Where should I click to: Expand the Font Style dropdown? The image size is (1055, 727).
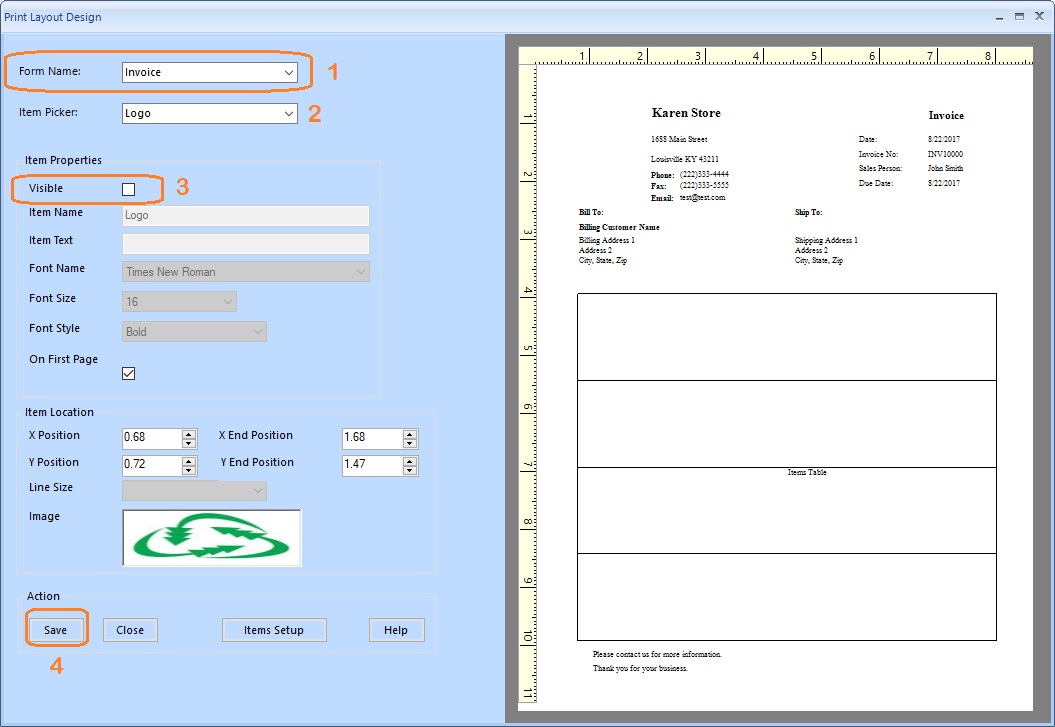point(257,332)
